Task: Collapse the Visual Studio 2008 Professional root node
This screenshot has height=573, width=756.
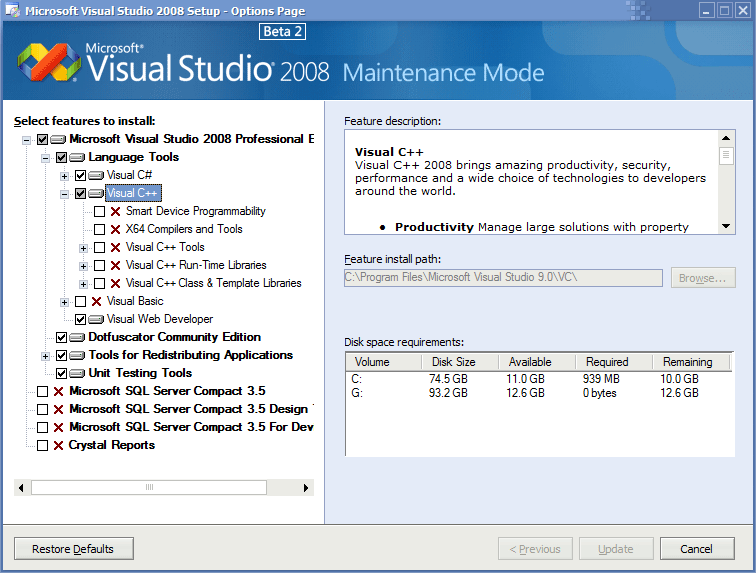Action: click(x=27, y=140)
